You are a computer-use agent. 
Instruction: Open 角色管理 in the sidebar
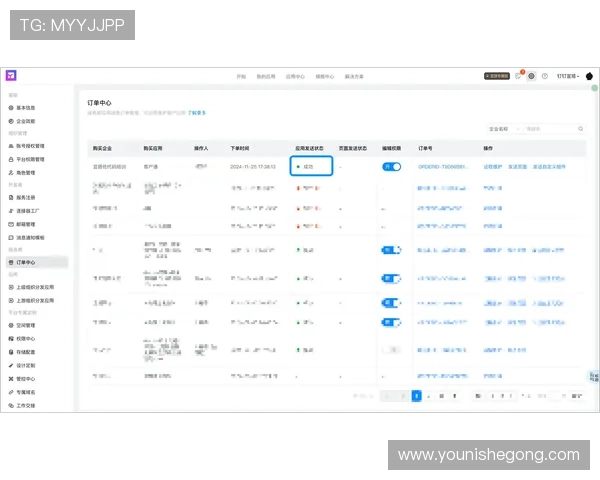pos(22,173)
